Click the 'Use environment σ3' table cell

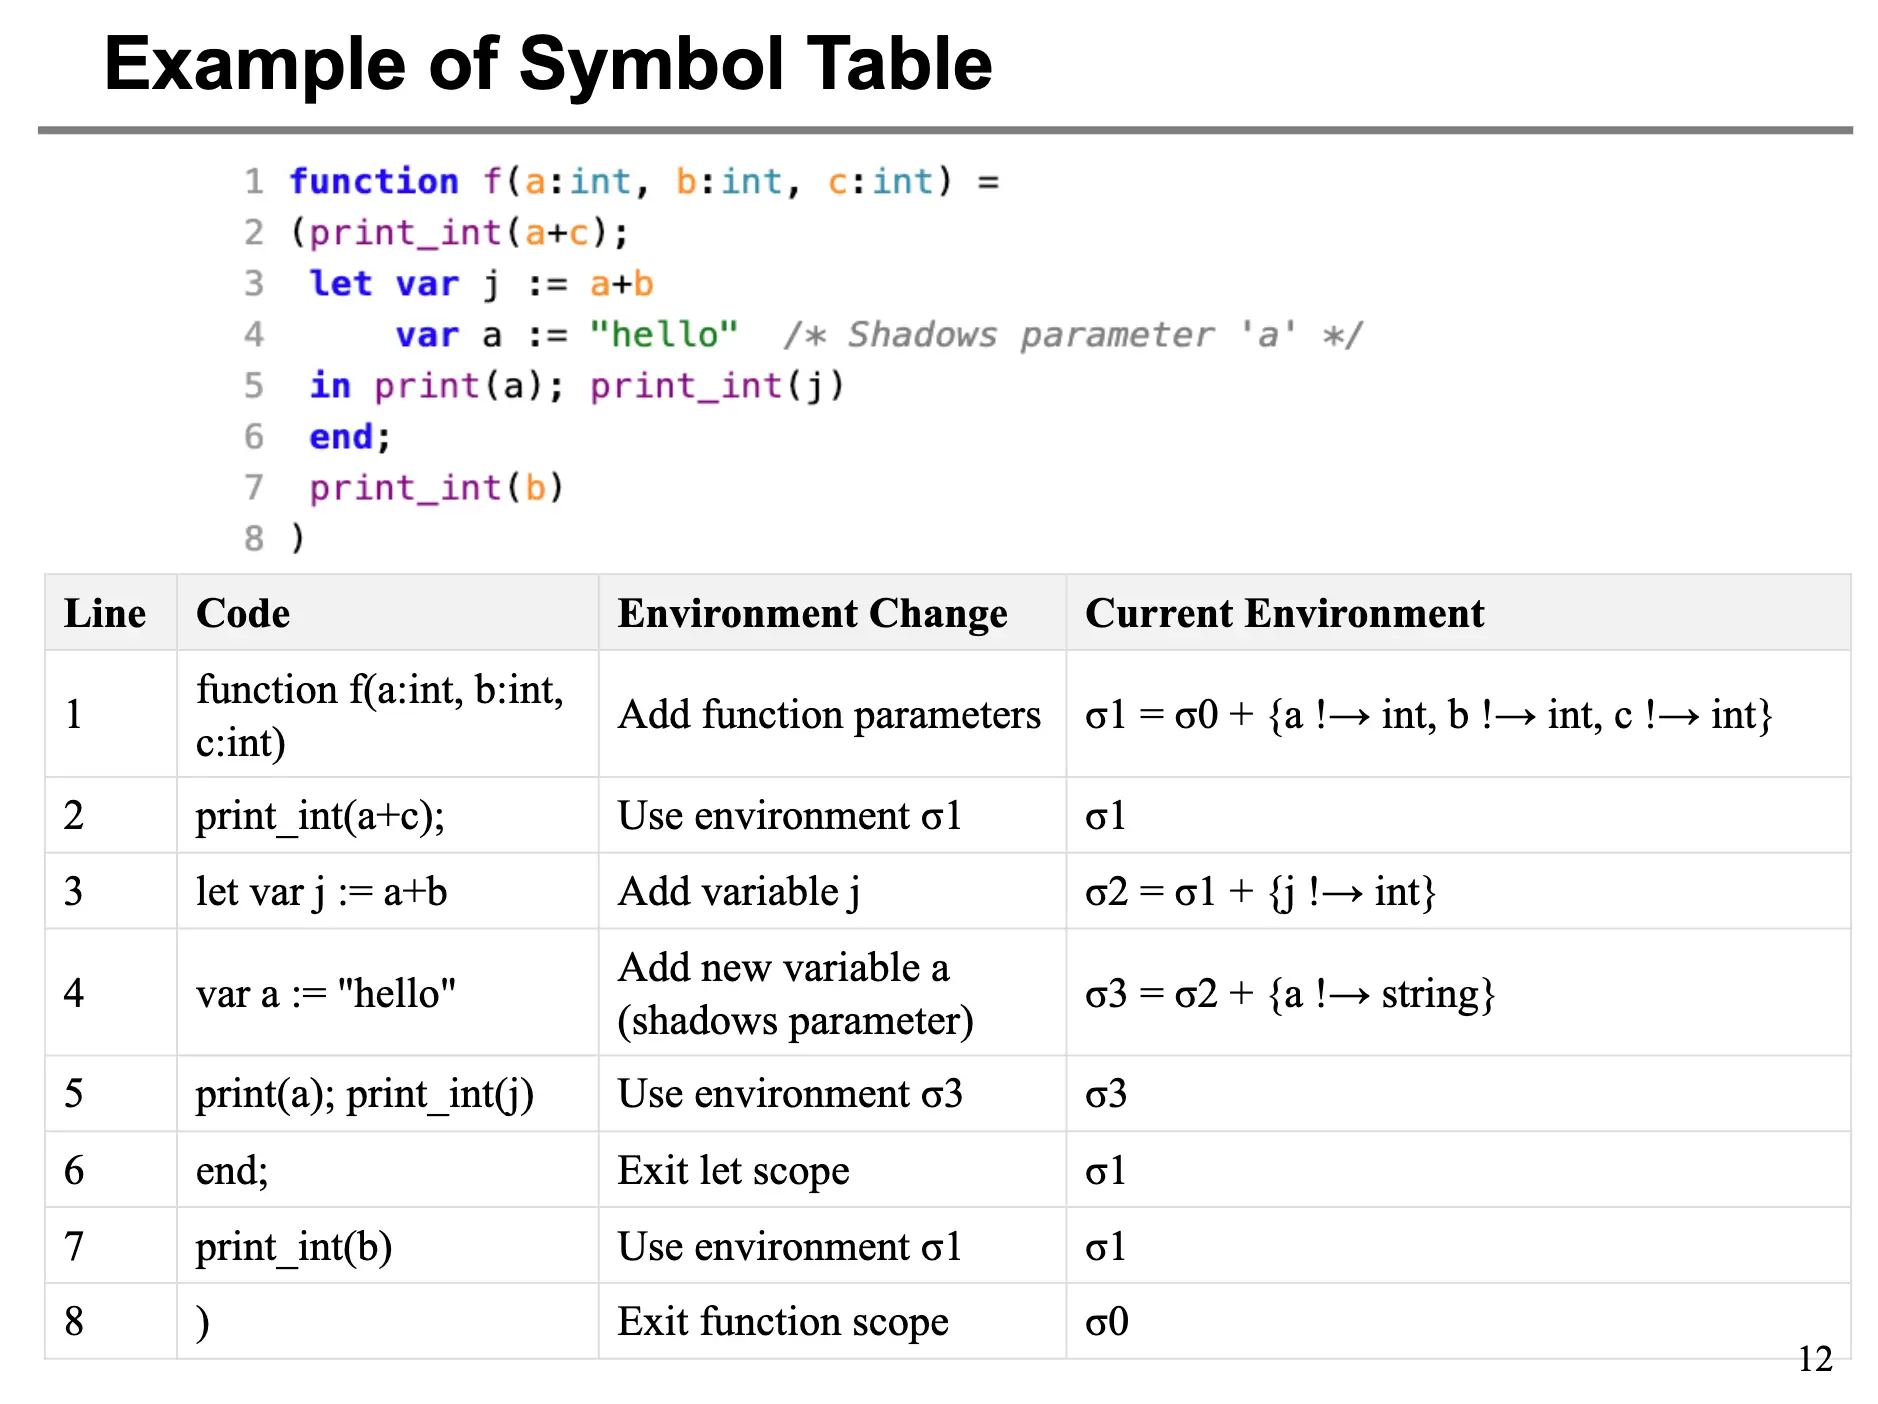click(x=790, y=1094)
